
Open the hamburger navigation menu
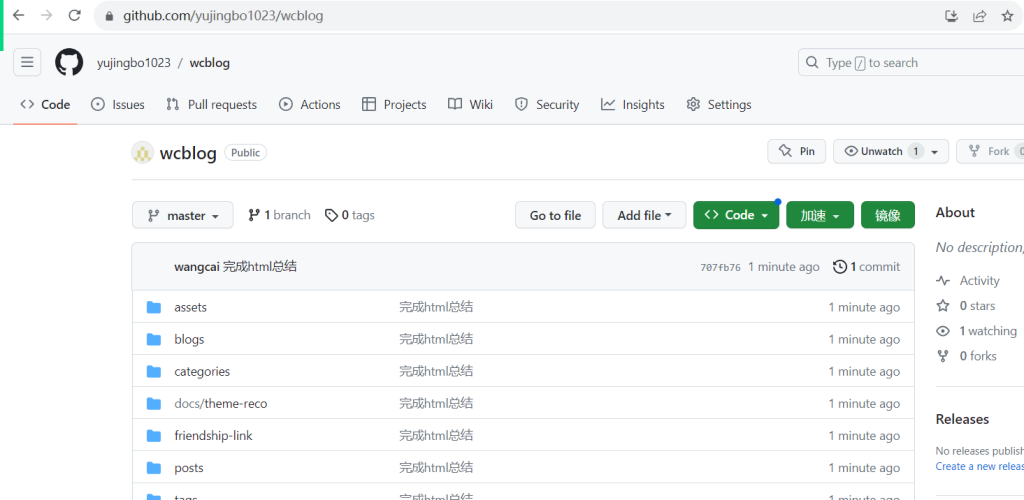click(27, 63)
